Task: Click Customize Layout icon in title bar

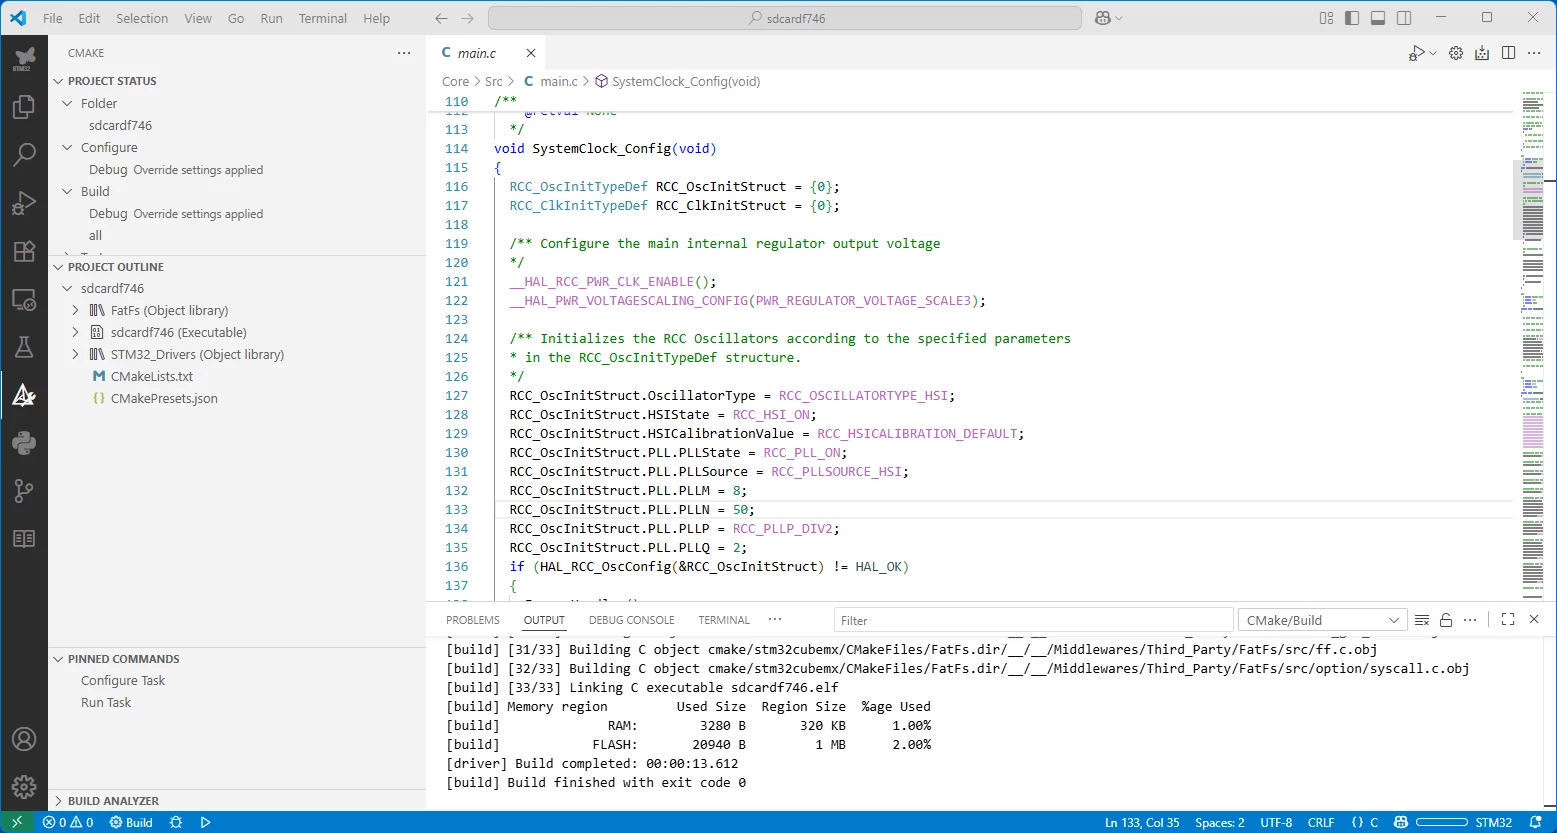Action: pos(1326,18)
